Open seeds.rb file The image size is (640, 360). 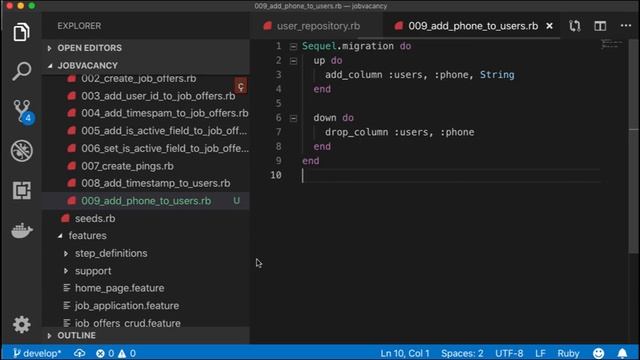[145, 218]
